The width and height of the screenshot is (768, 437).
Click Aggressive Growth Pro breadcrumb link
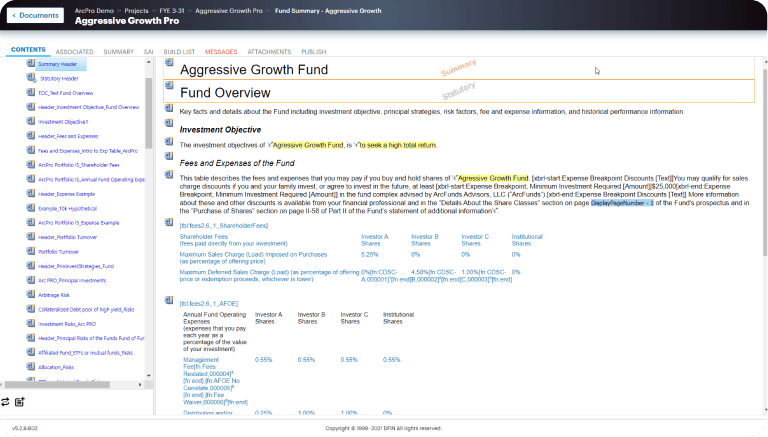pyautogui.click(x=229, y=10)
